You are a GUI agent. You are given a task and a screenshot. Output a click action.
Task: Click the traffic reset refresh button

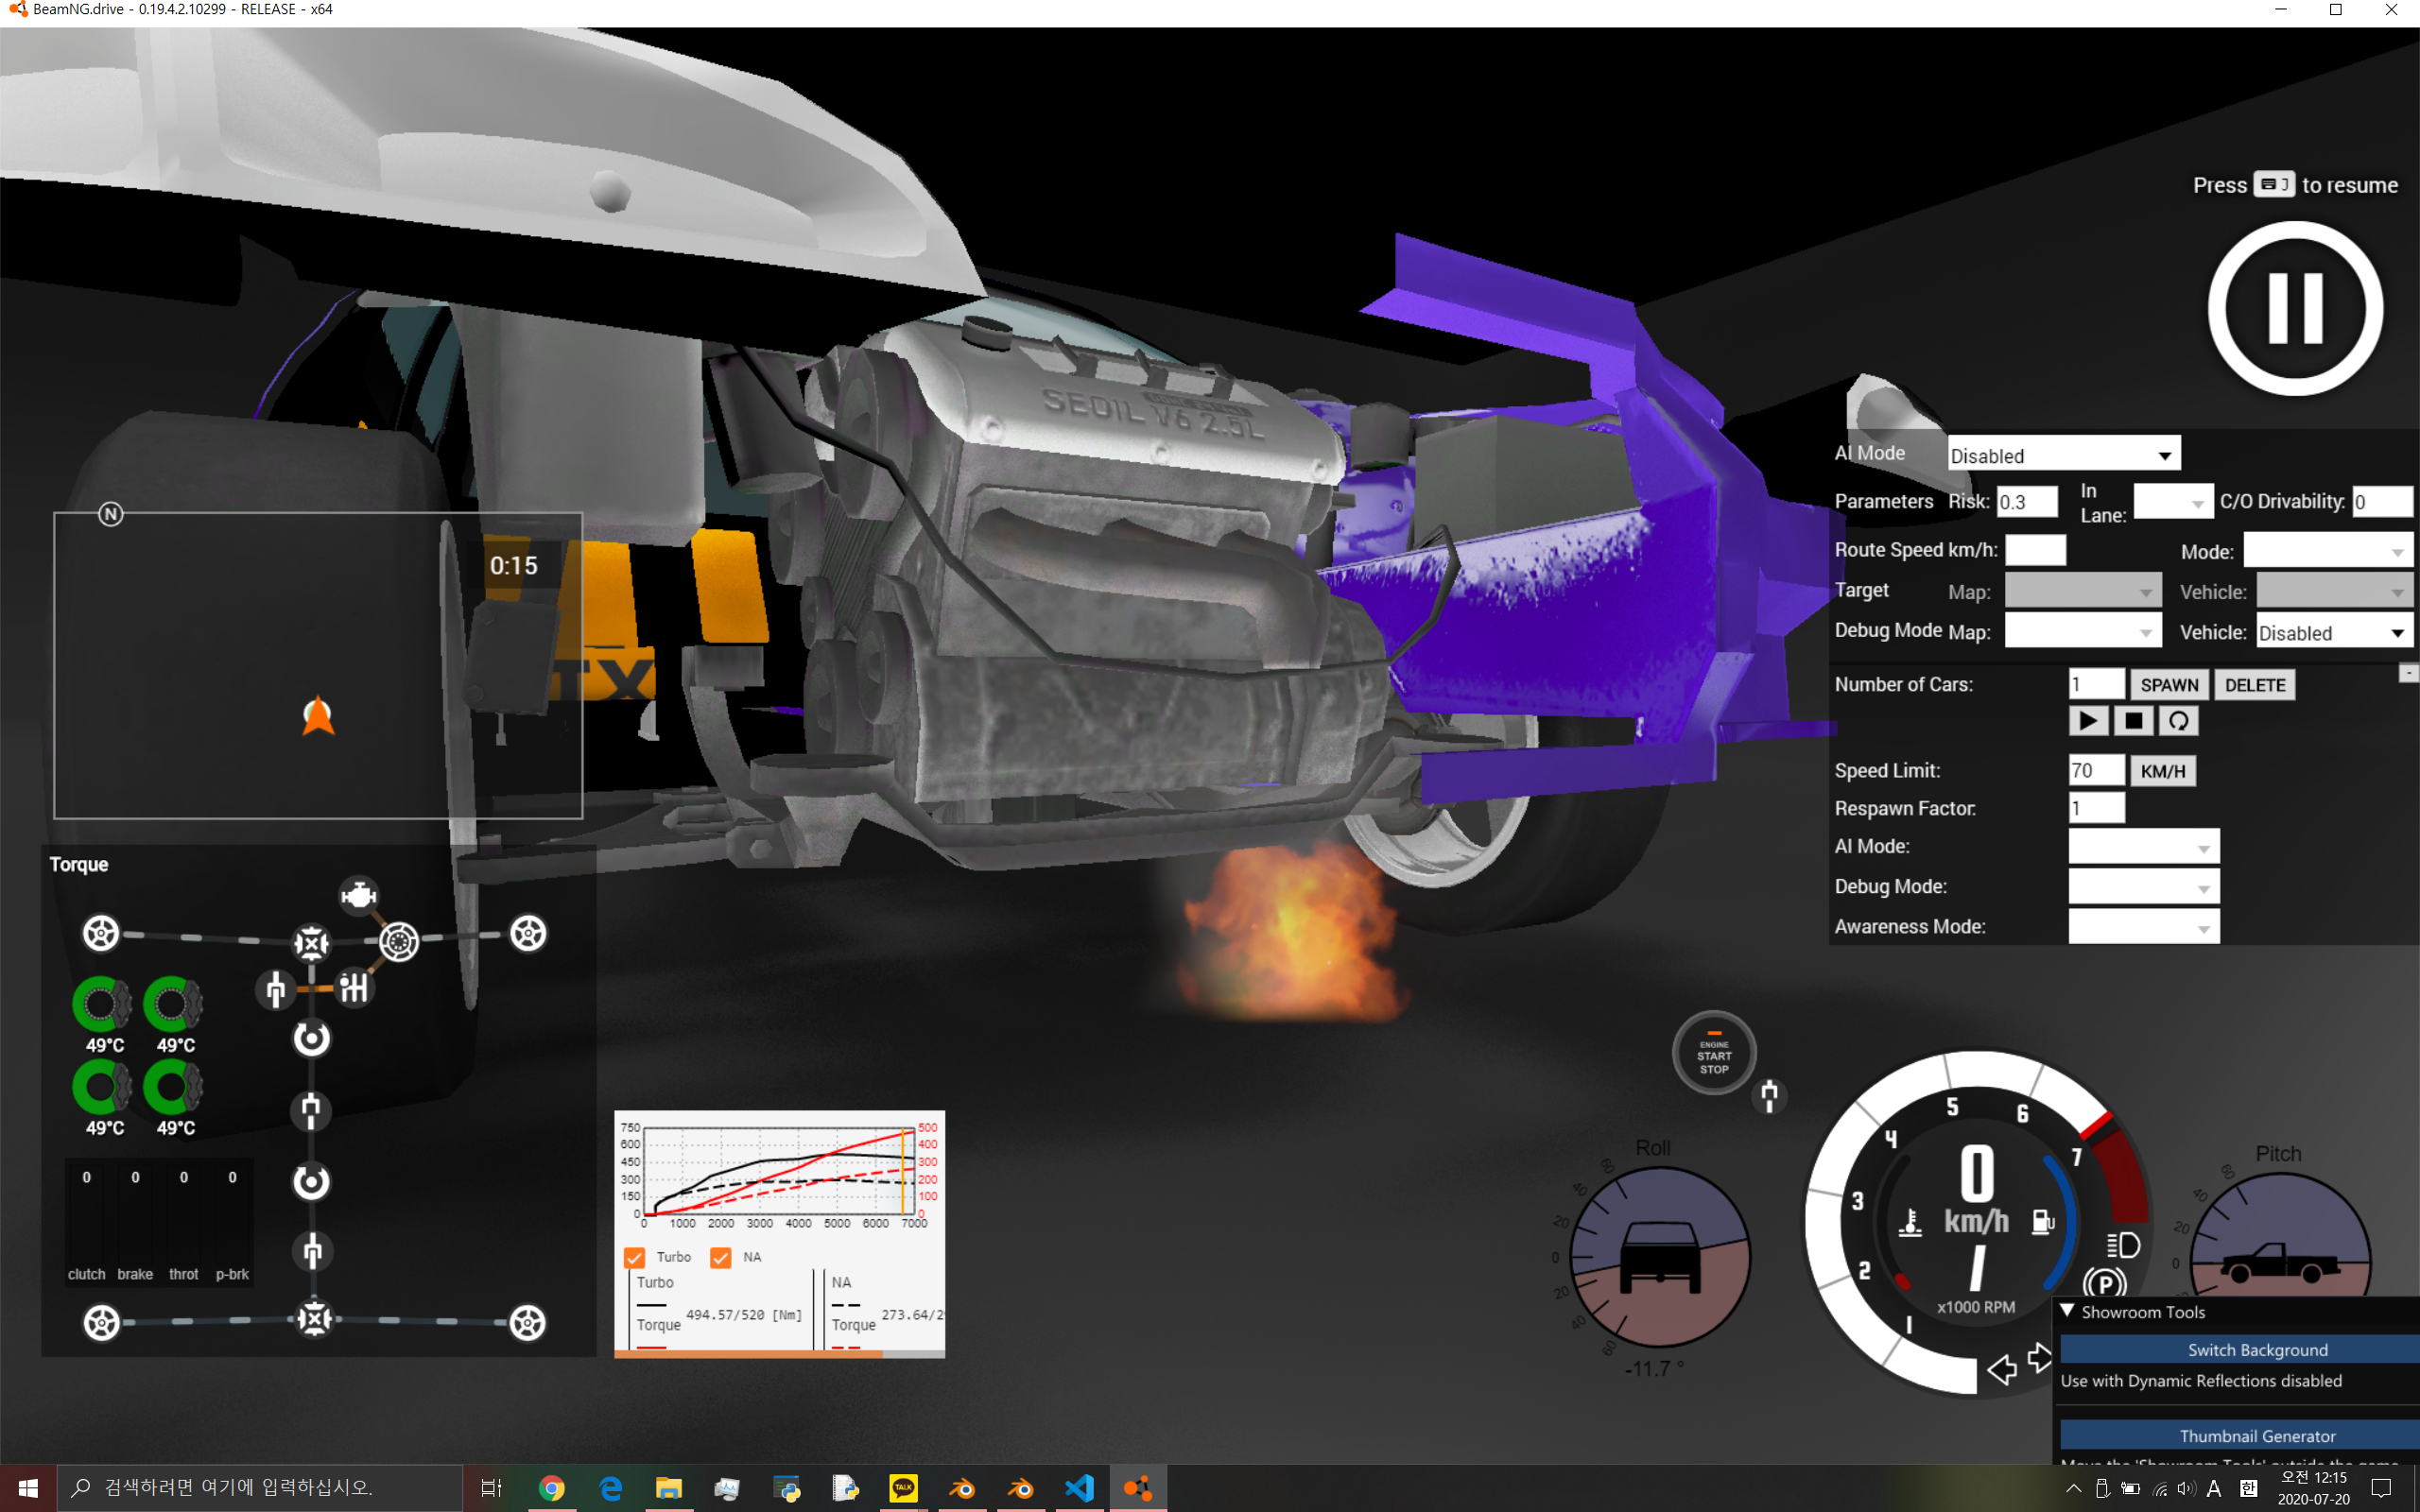coord(2178,721)
